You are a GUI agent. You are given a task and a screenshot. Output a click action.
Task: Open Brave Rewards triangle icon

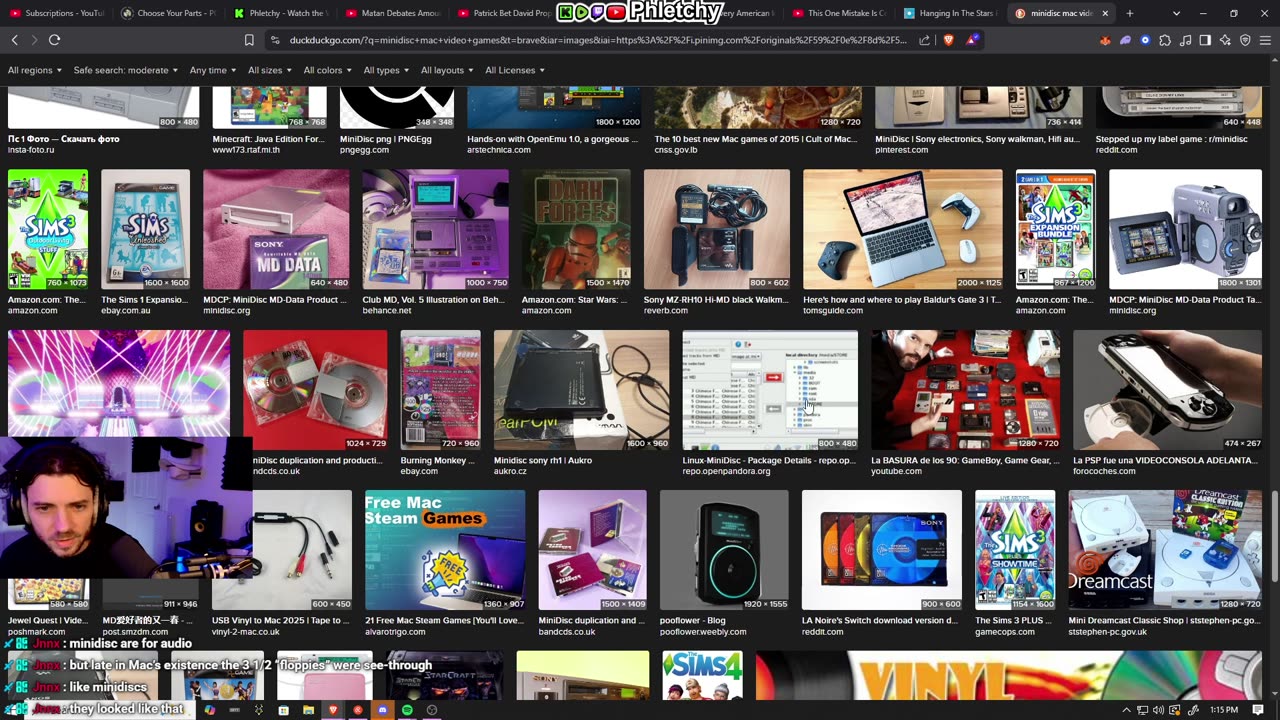click(971, 40)
